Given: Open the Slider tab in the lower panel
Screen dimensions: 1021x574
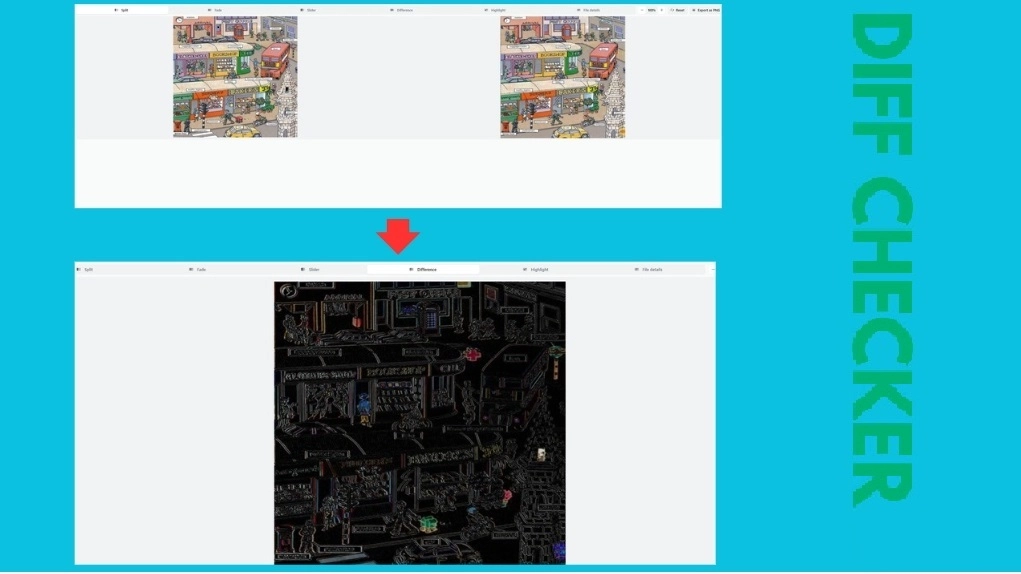Looking at the screenshot, I should coord(311,270).
